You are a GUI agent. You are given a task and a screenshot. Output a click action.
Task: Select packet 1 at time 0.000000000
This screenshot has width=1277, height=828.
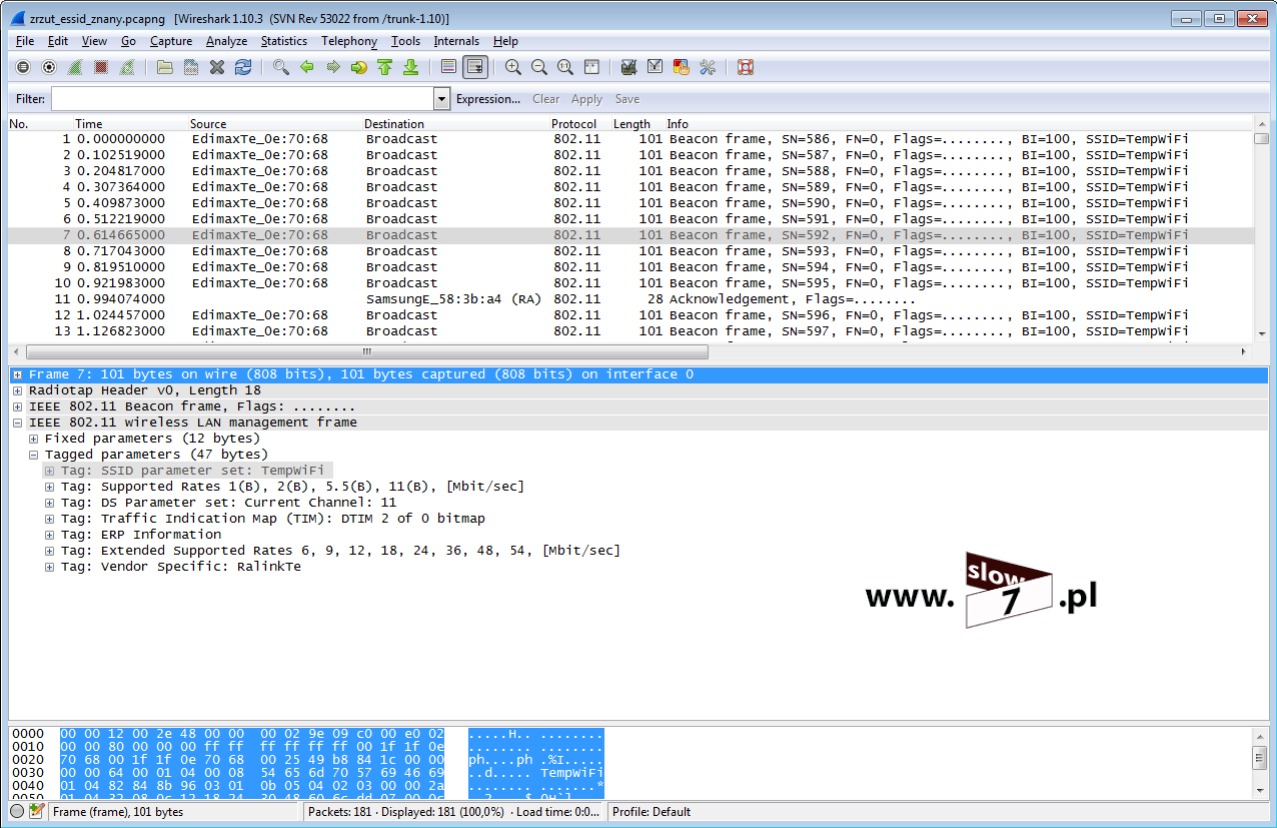(x=630, y=139)
